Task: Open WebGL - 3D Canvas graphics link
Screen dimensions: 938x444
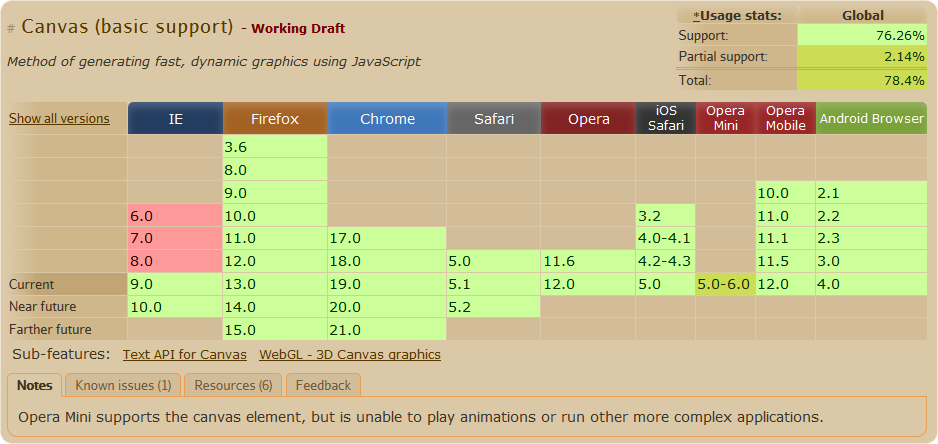Action: (x=350, y=355)
